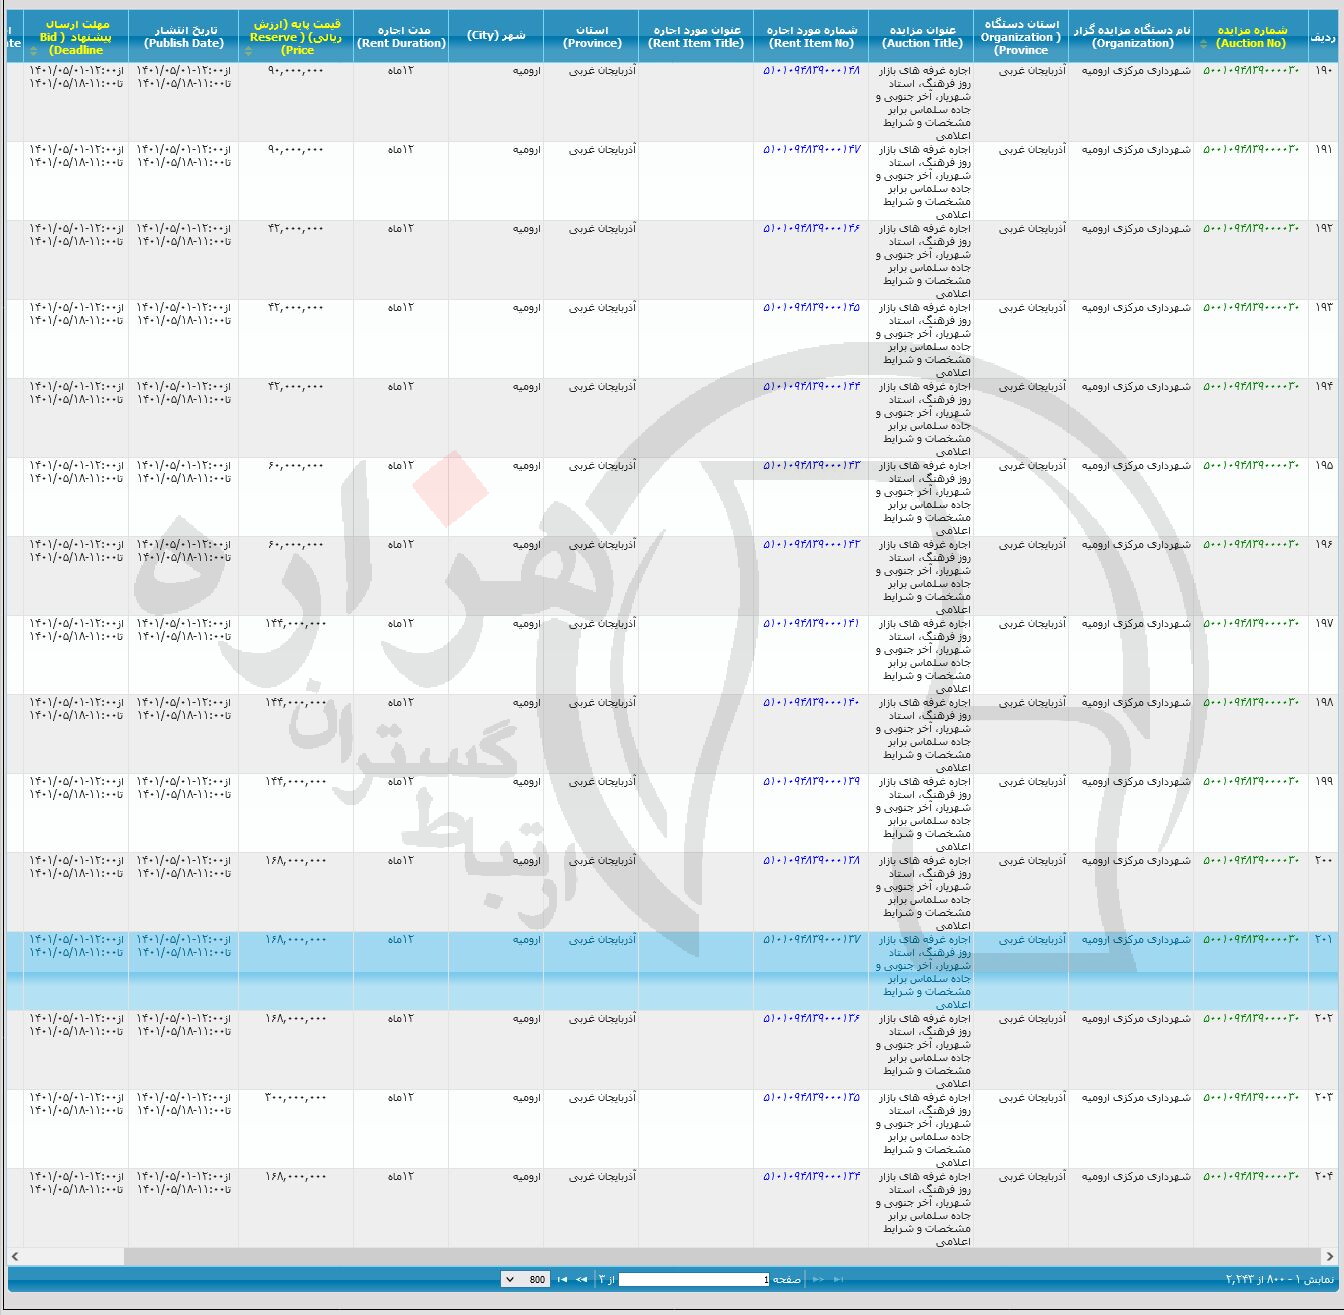This screenshot has height=1315, width=1344.
Task: Open rent item link ۵۱۰۱۰۹۴۸۳۹۰۰۰۱۴۶
Action: 811,229
